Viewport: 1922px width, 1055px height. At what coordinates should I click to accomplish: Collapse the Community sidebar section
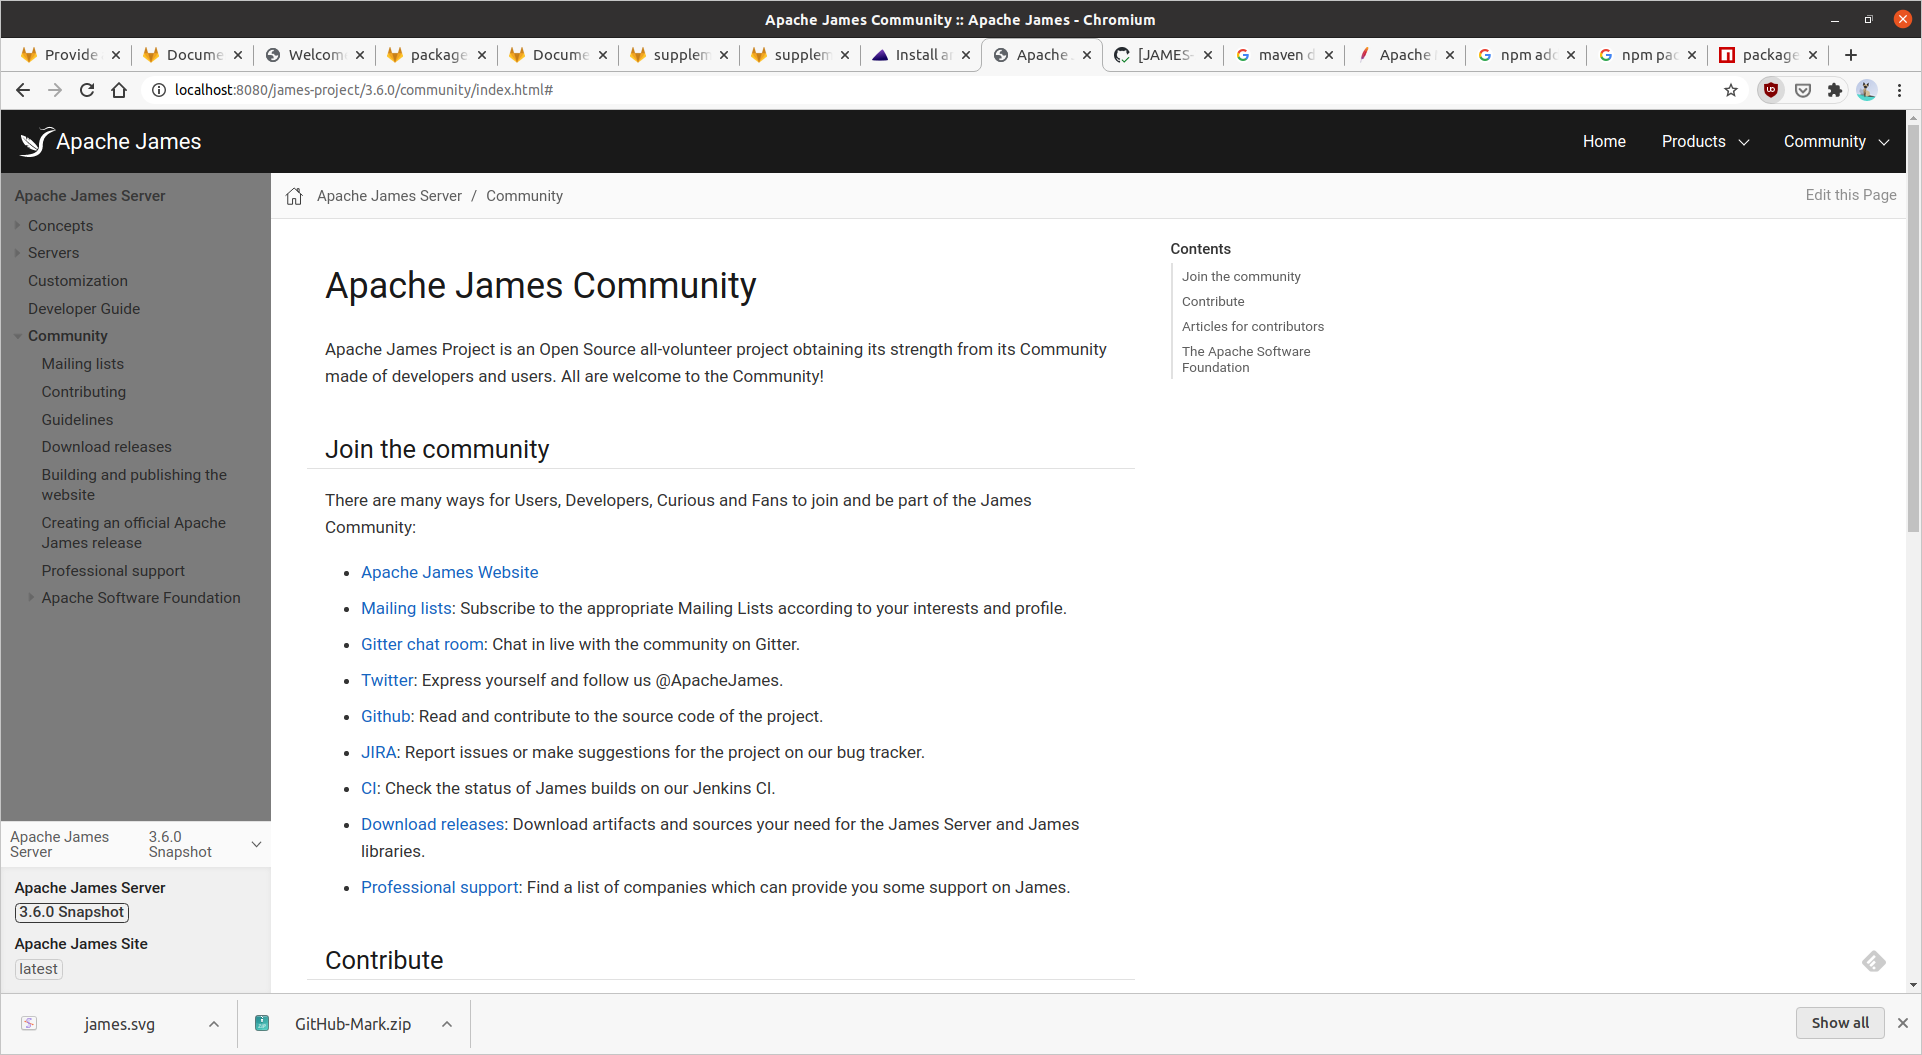pyautogui.click(x=18, y=336)
